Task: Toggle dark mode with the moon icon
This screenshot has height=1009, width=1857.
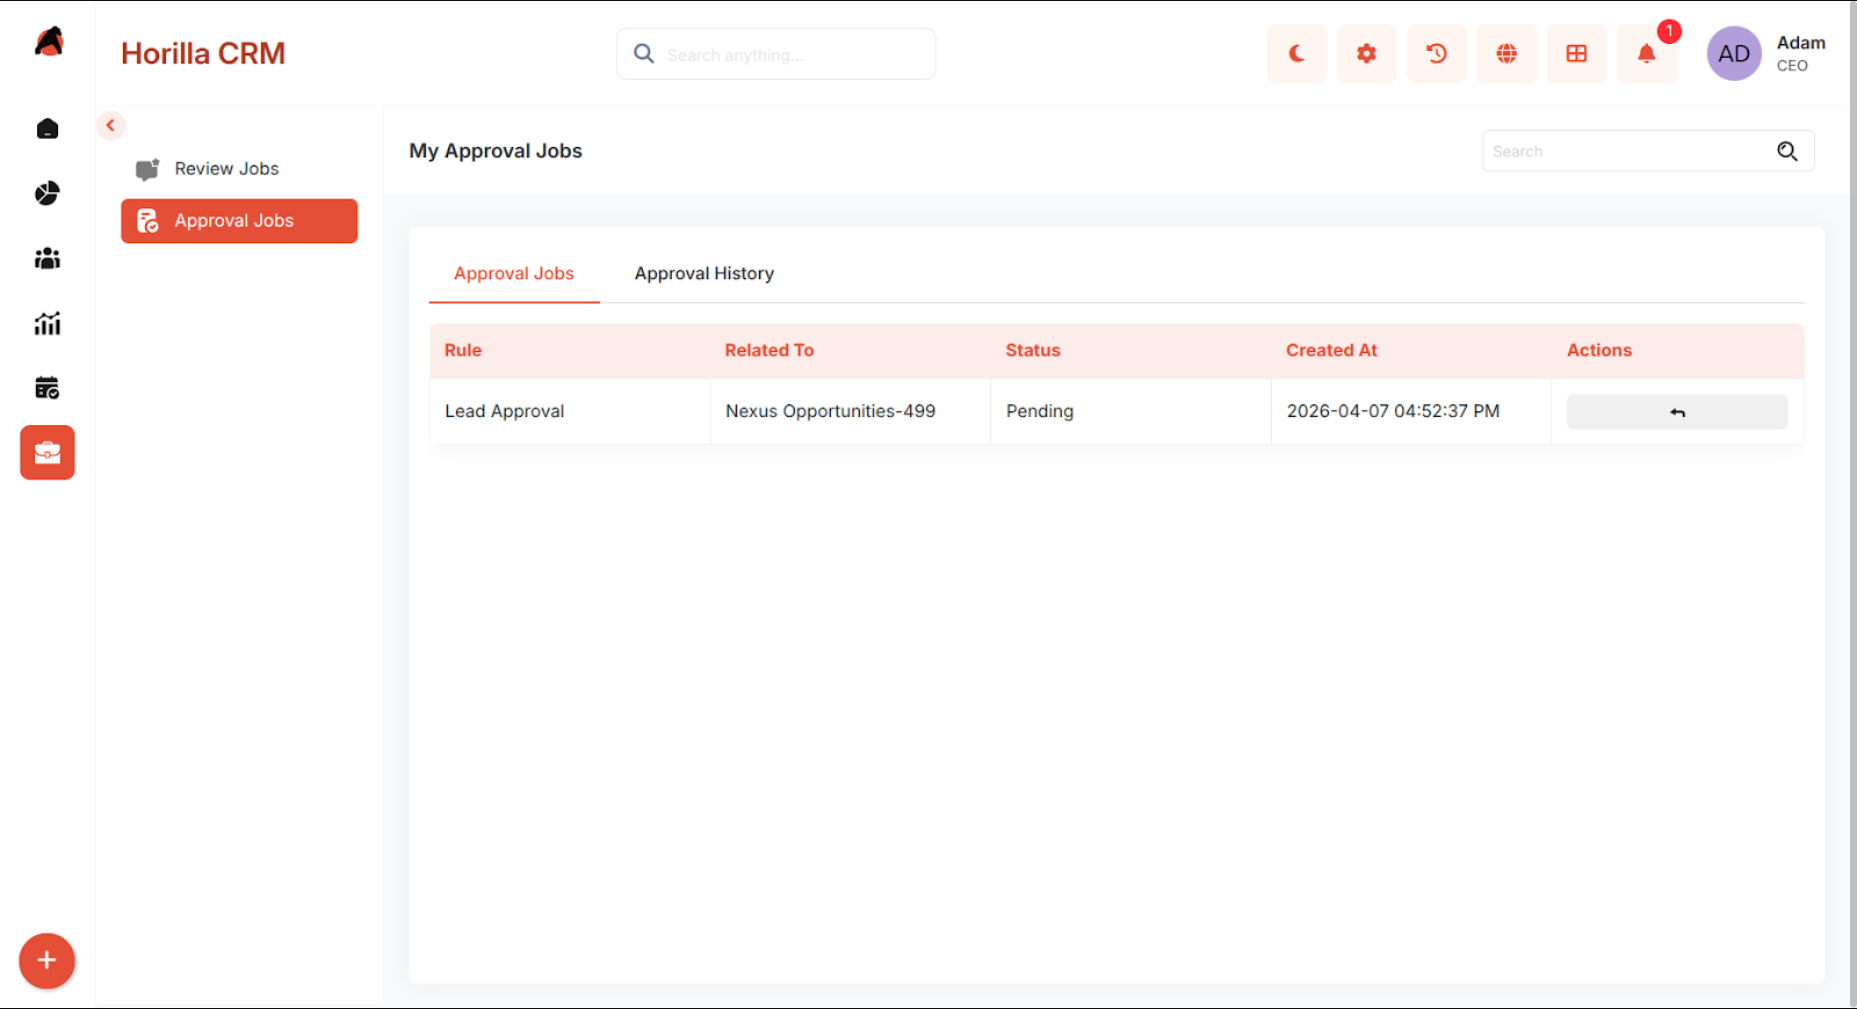Action: tap(1296, 54)
